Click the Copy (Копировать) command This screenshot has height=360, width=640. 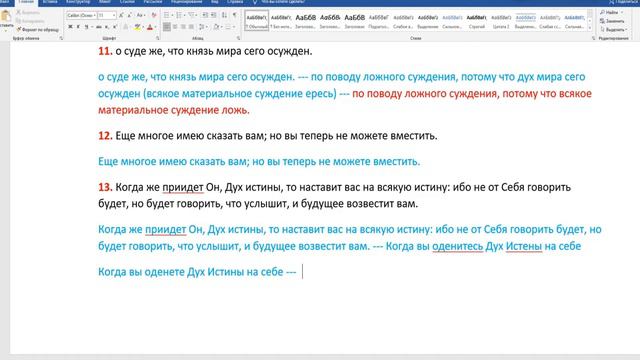pos(30,21)
